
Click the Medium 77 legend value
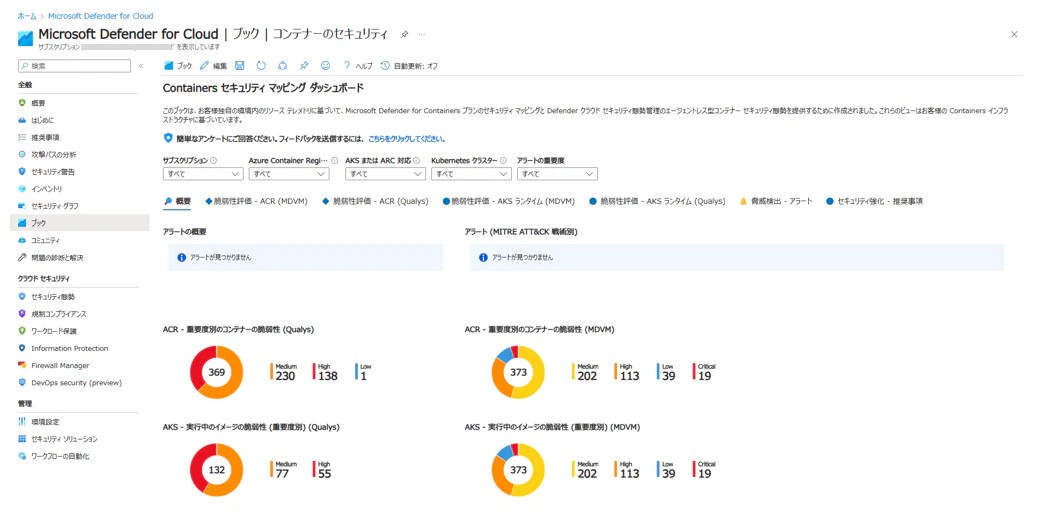[x=285, y=470]
